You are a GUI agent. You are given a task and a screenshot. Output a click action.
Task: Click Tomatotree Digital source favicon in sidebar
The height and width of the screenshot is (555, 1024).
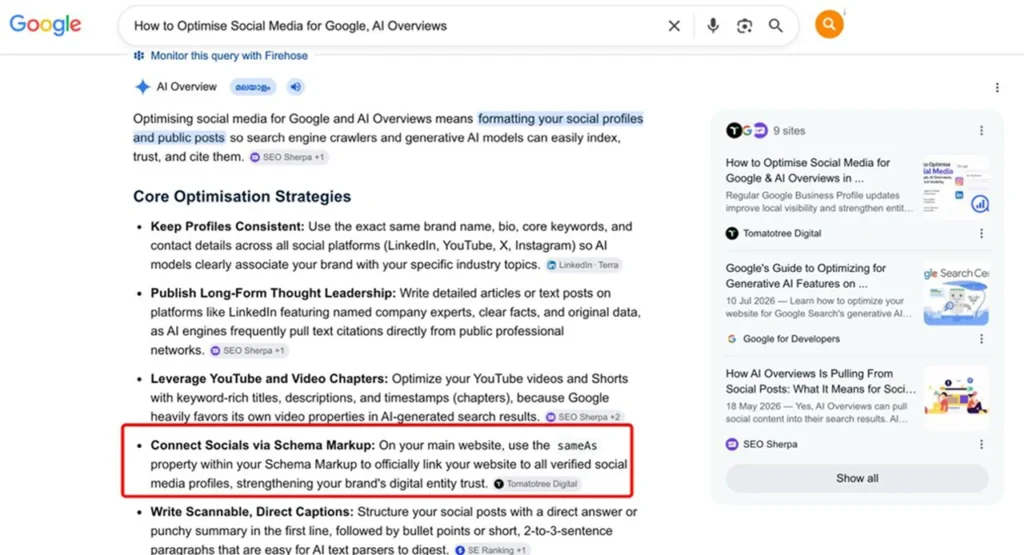[732, 233]
